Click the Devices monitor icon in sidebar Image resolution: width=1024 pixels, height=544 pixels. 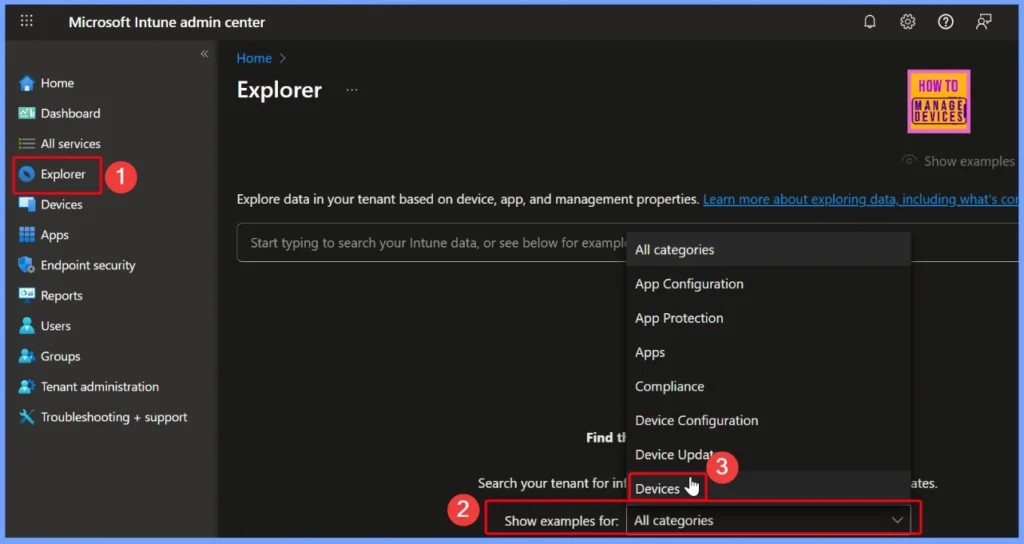27,204
